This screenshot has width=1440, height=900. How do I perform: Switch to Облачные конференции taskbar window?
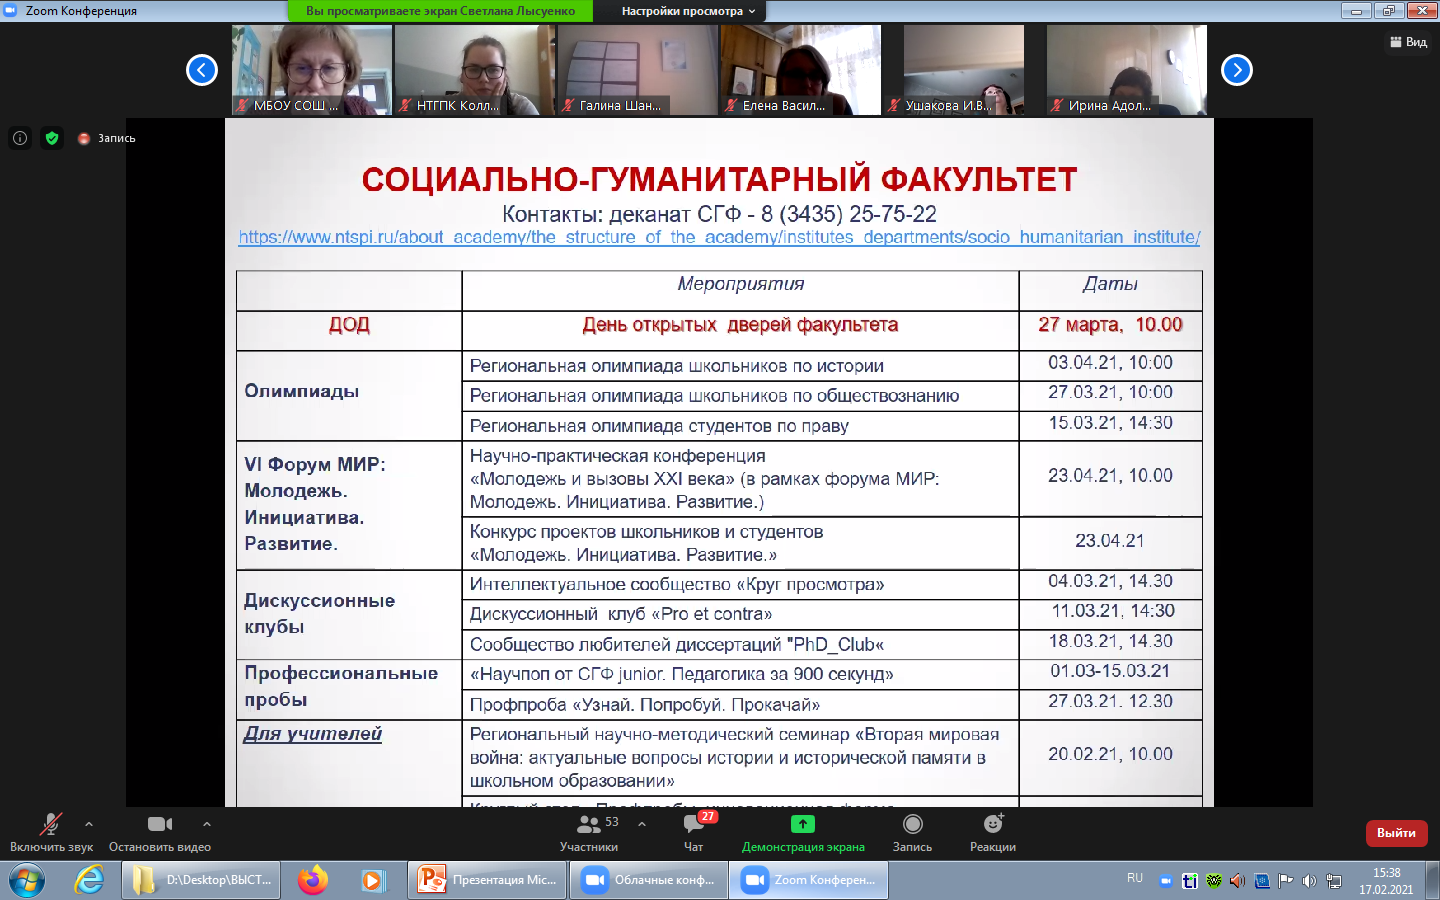click(650, 880)
